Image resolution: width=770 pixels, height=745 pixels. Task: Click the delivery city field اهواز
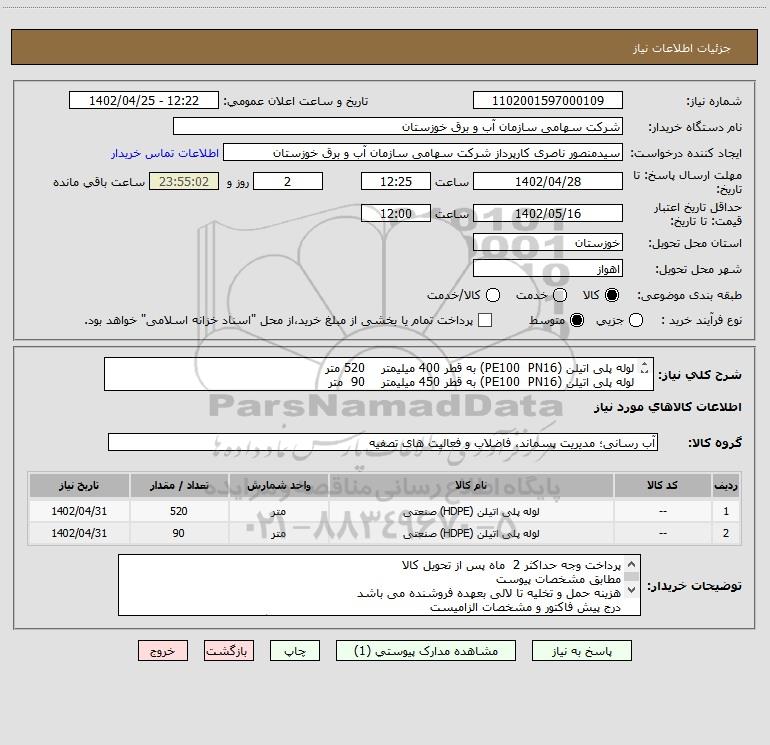point(548,268)
